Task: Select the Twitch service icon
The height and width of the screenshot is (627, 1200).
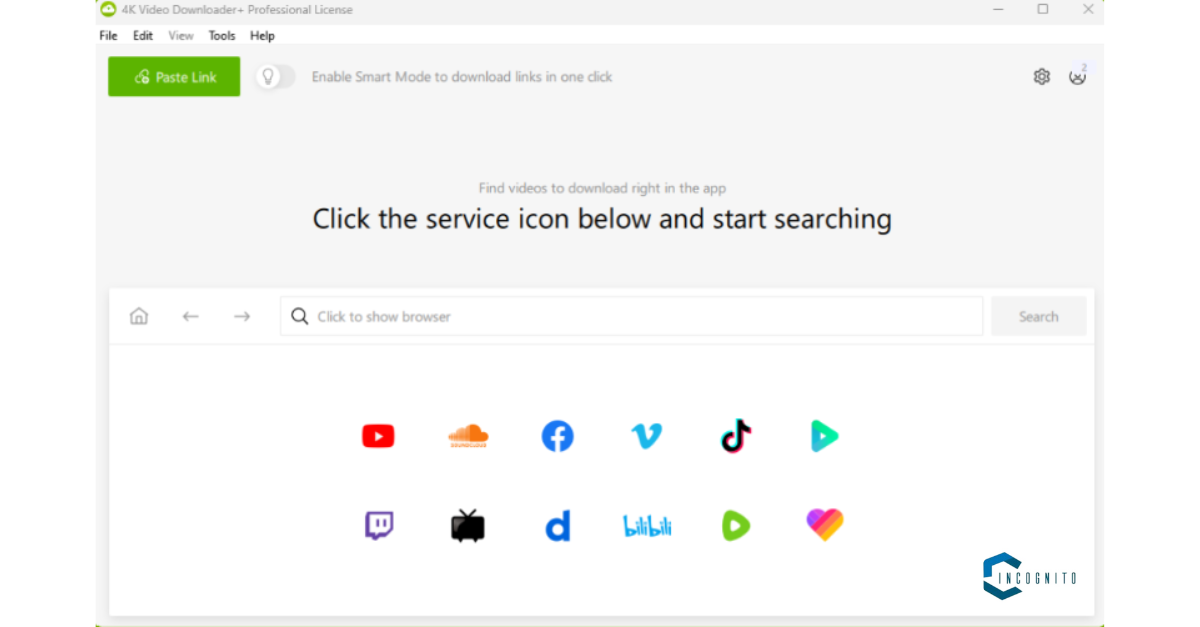Action: coord(378,525)
